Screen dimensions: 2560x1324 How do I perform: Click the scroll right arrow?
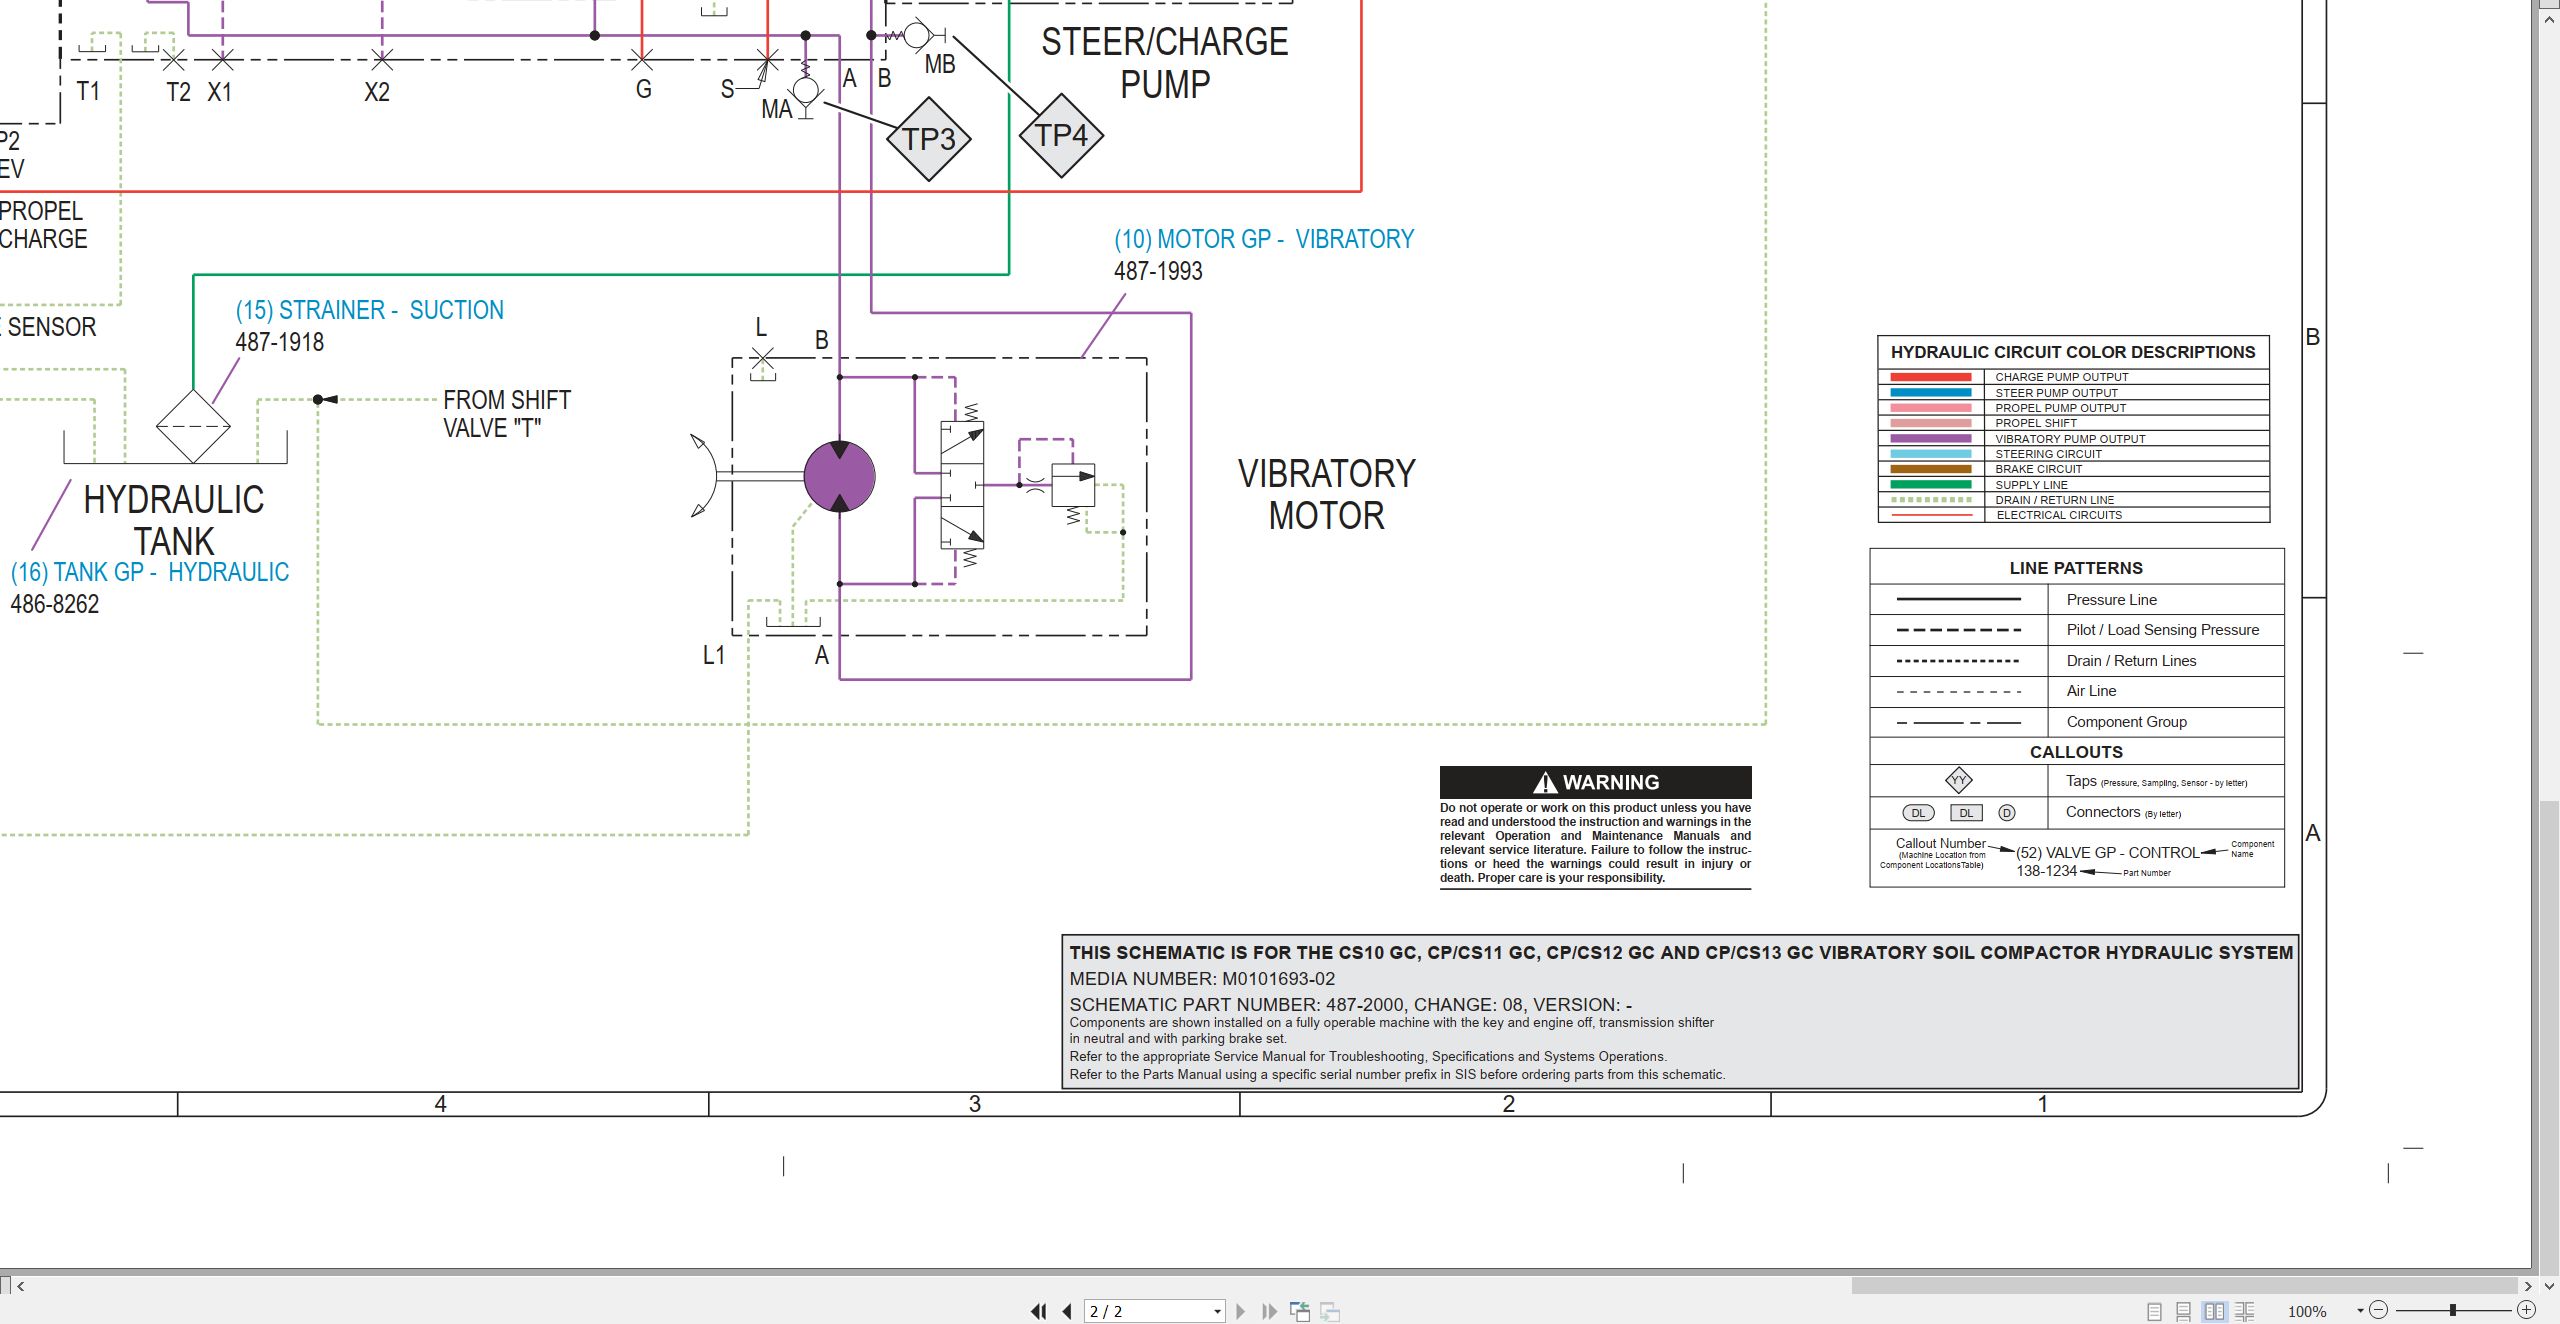click(x=2528, y=1286)
